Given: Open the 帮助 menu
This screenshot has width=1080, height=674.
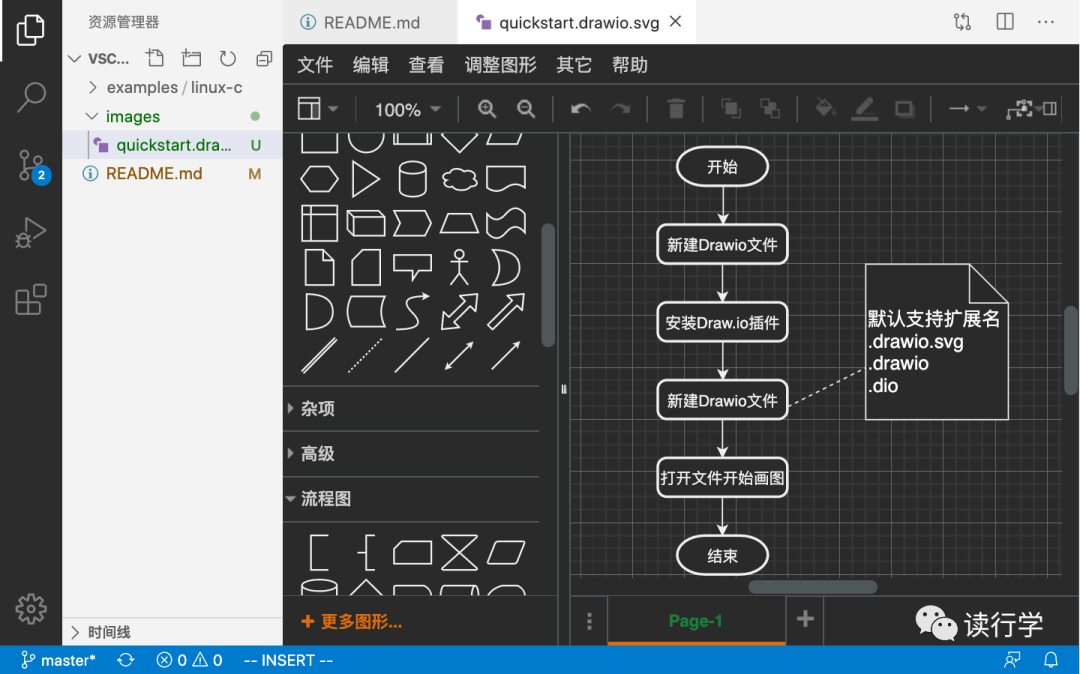Looking at the screenshot, I should coord(630,65).
